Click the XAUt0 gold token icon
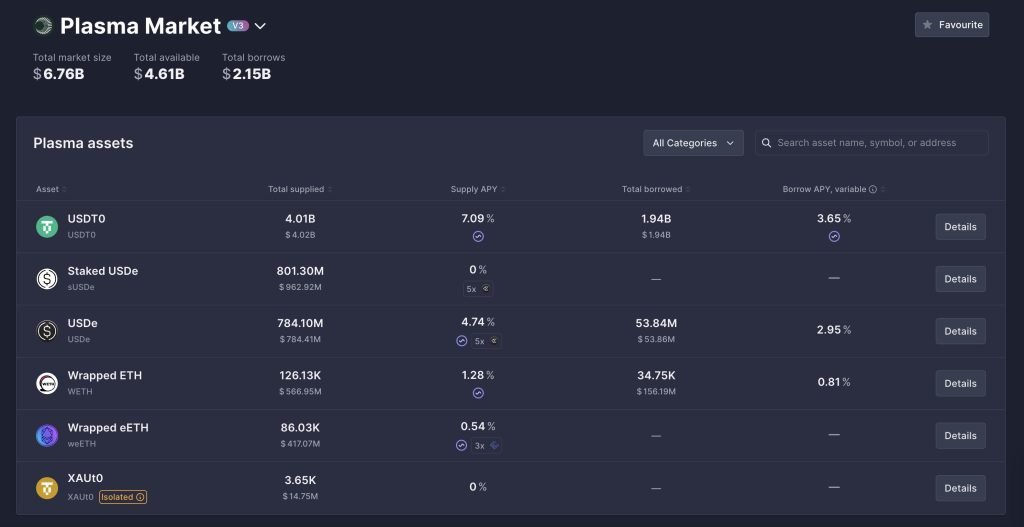The image size is (1024, 527). click(x=47, y=487)
